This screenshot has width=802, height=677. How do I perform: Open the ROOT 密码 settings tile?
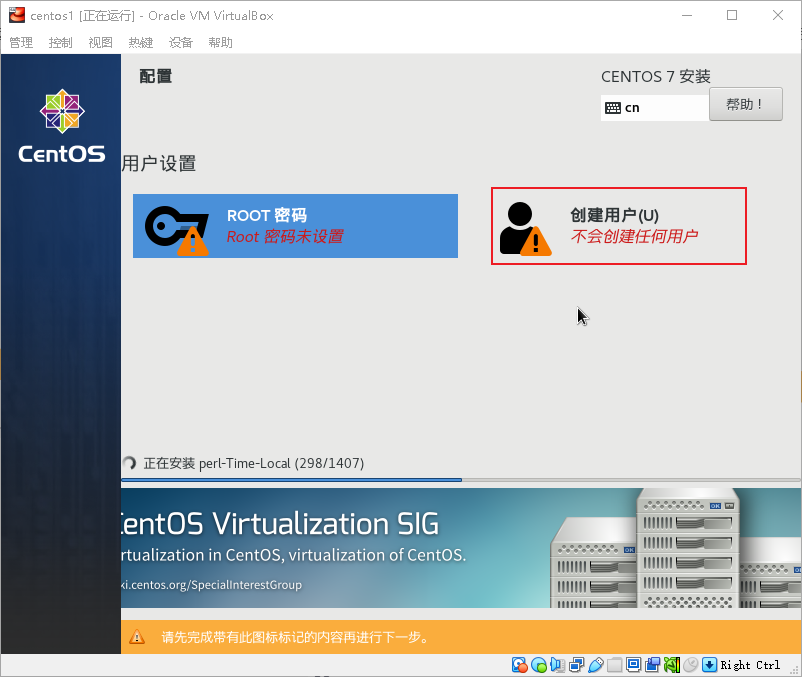tap(295, 226)
